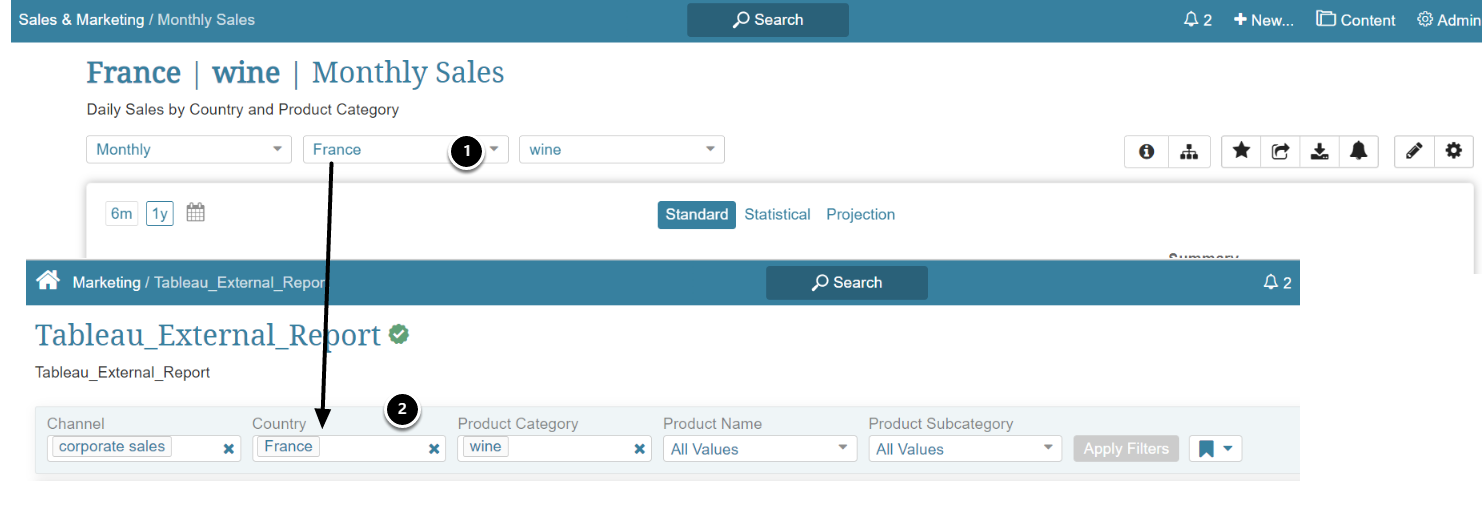Open alerts with the bell icon button
Screen dimensions: 1482x521
click(1358, 151)
